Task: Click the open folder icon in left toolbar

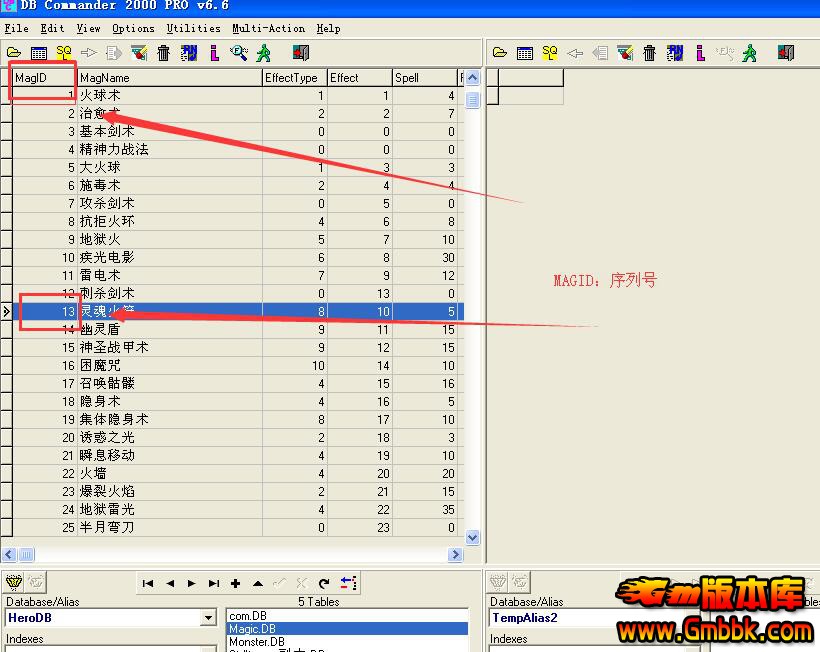Action: [x=13, y=53]
